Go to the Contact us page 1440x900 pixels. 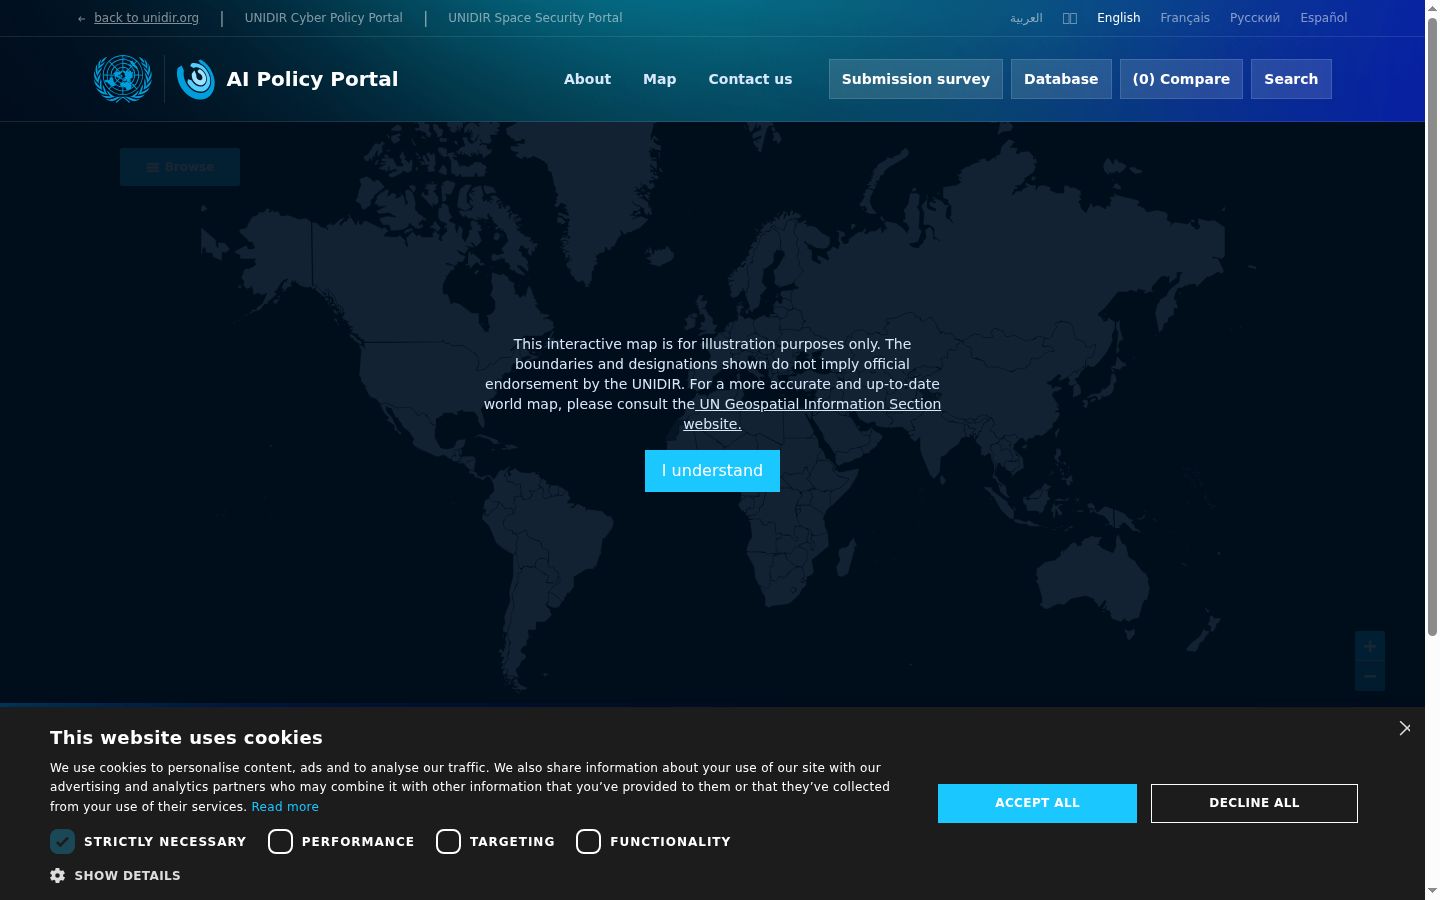pos(750,79)
